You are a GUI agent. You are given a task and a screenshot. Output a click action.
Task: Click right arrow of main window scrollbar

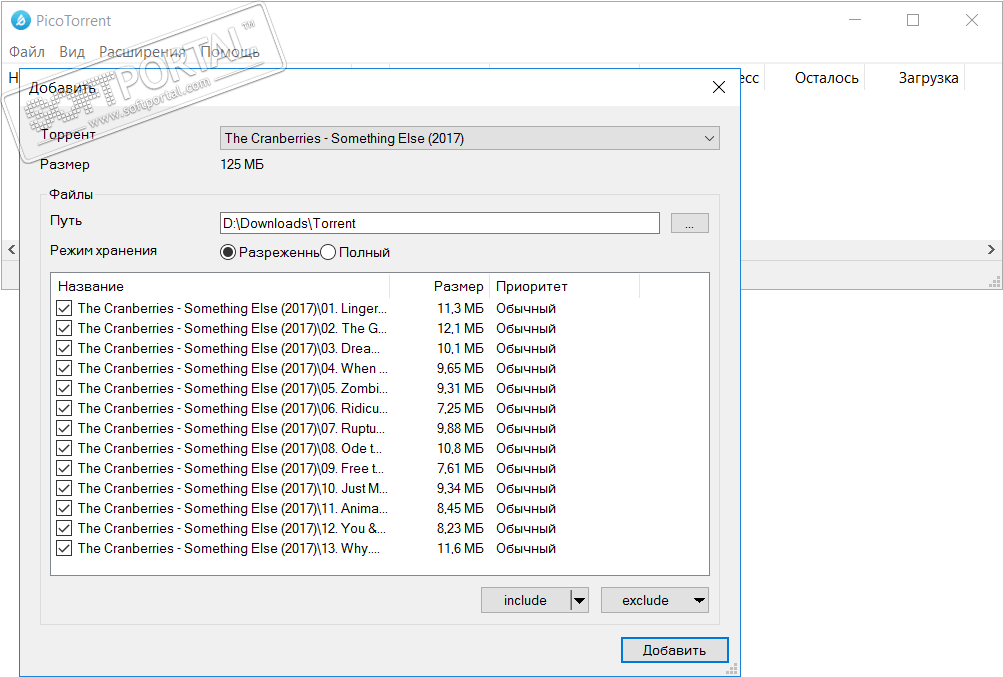(x=991, y=250)
